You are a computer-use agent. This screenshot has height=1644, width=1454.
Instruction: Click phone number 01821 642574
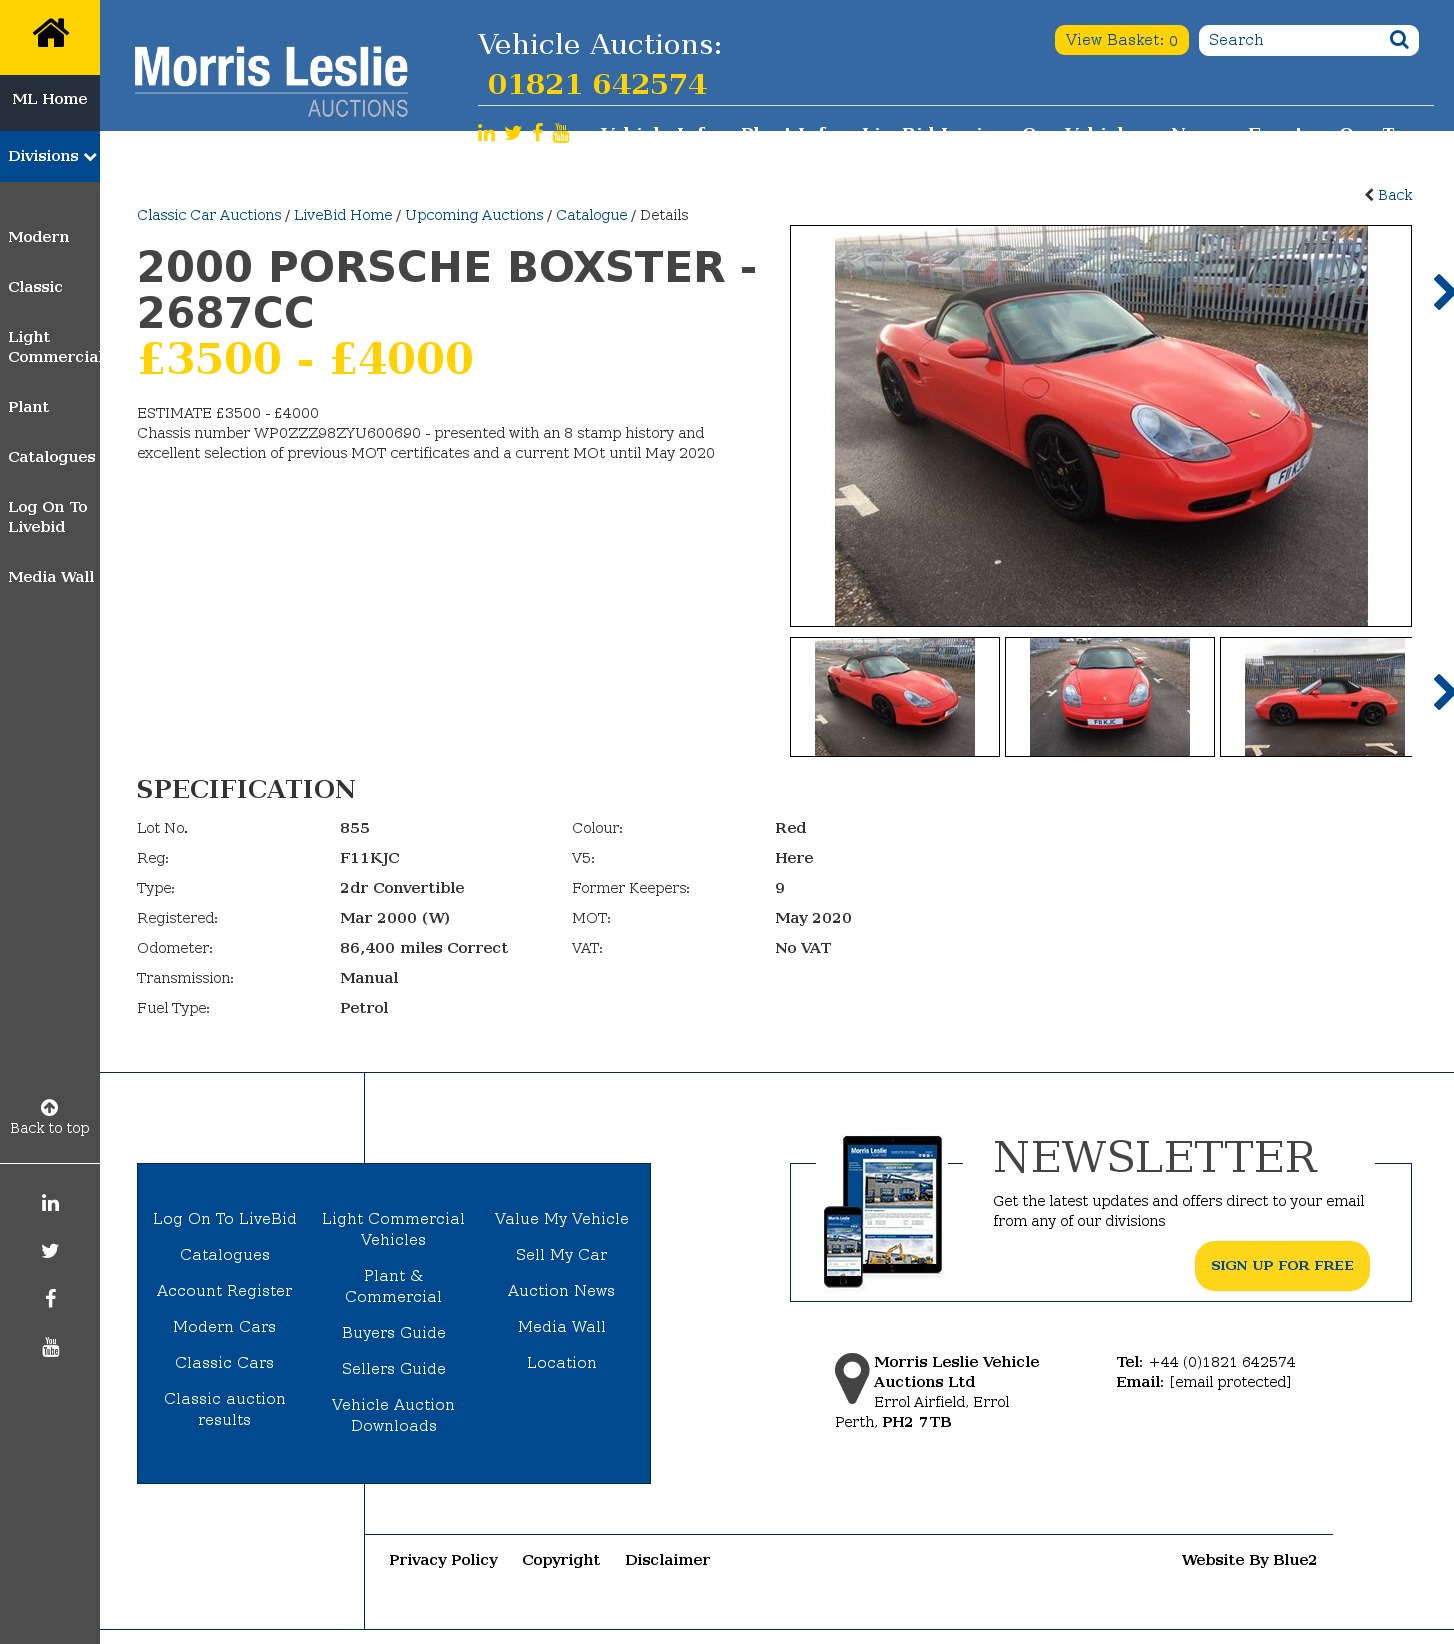point(597,84)
